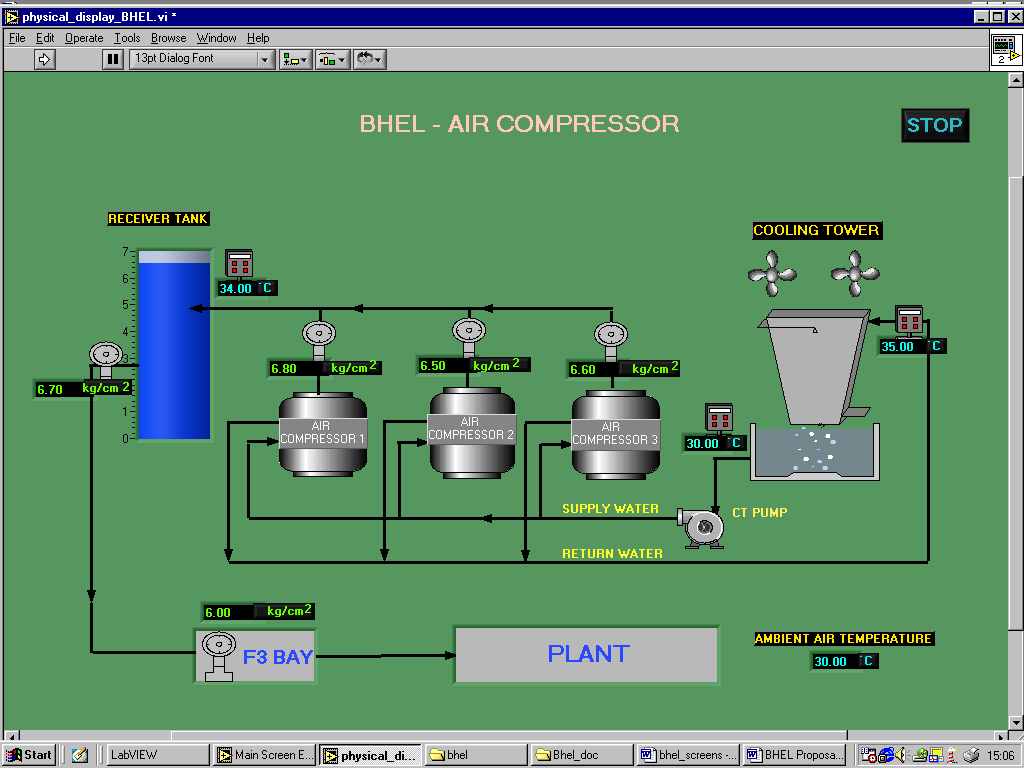This screenshot has height=768, width=1024.
Task: Pause execution with the pause button
Action: (113, 59)
